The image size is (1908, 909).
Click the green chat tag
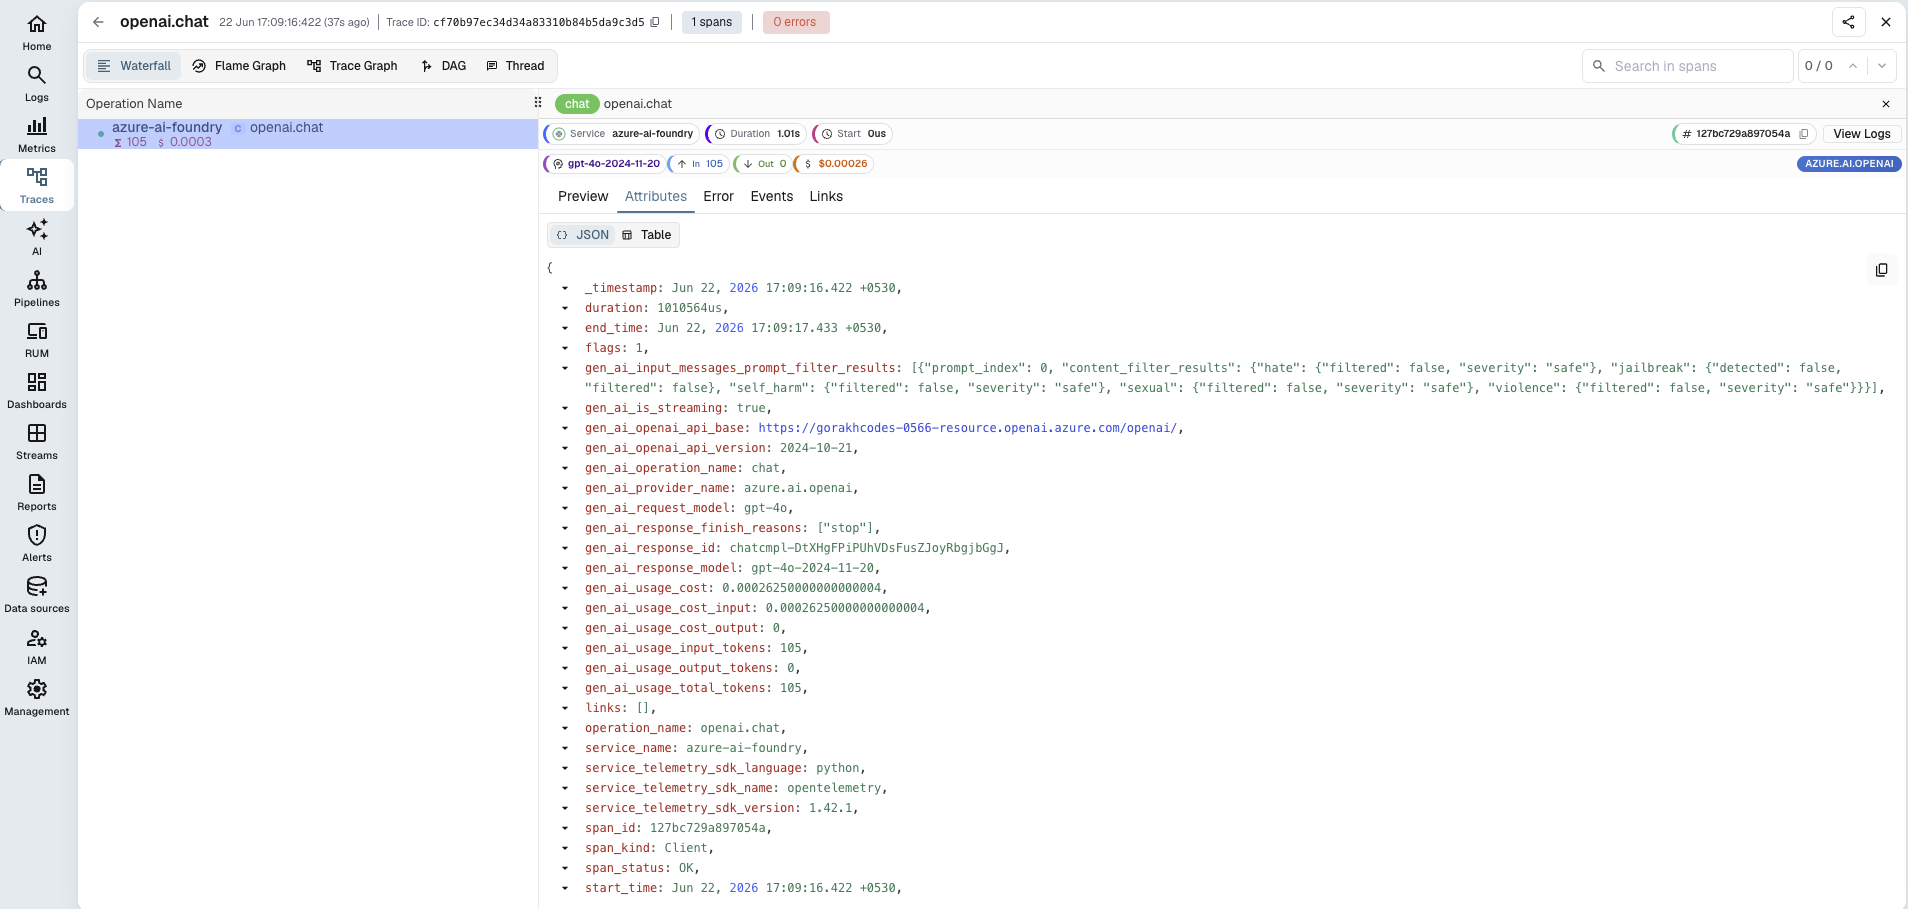point(577,104)
